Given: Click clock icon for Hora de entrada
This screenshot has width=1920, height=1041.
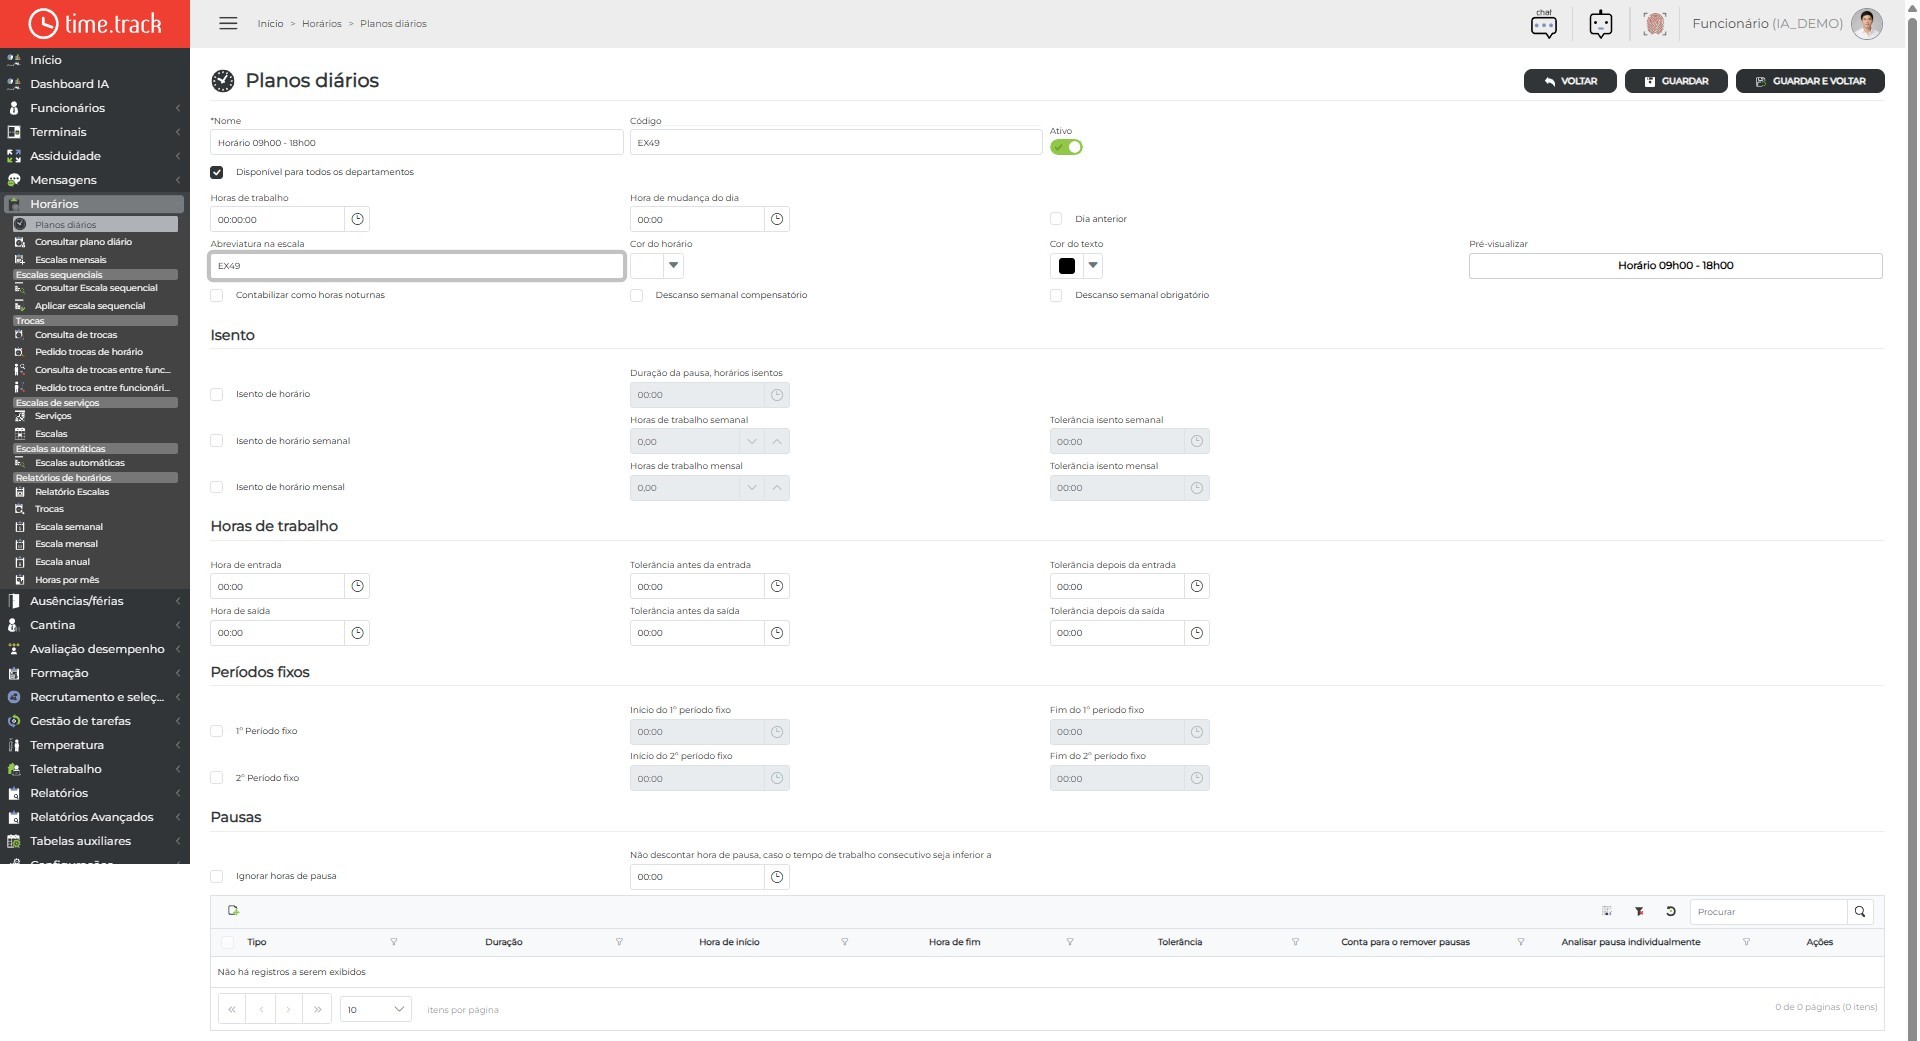Looking at the screenshot, I should 357,586.
